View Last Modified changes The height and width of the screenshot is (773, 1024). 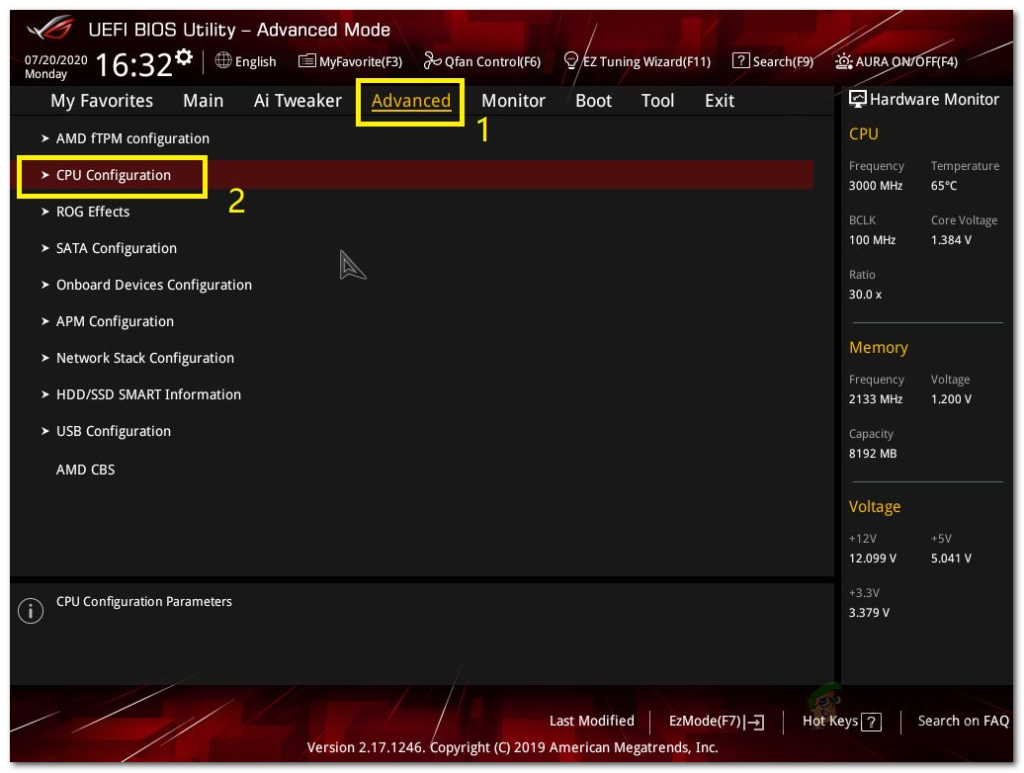(591, 721)
